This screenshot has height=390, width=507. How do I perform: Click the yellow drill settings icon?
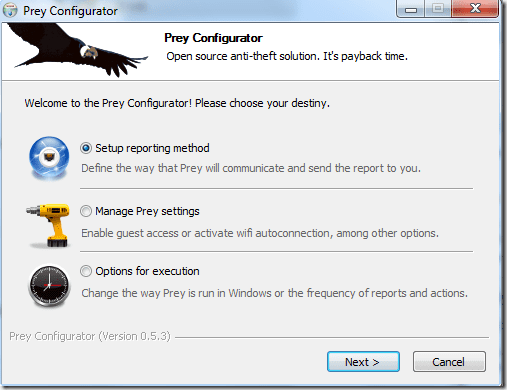(x=48, y=226)
